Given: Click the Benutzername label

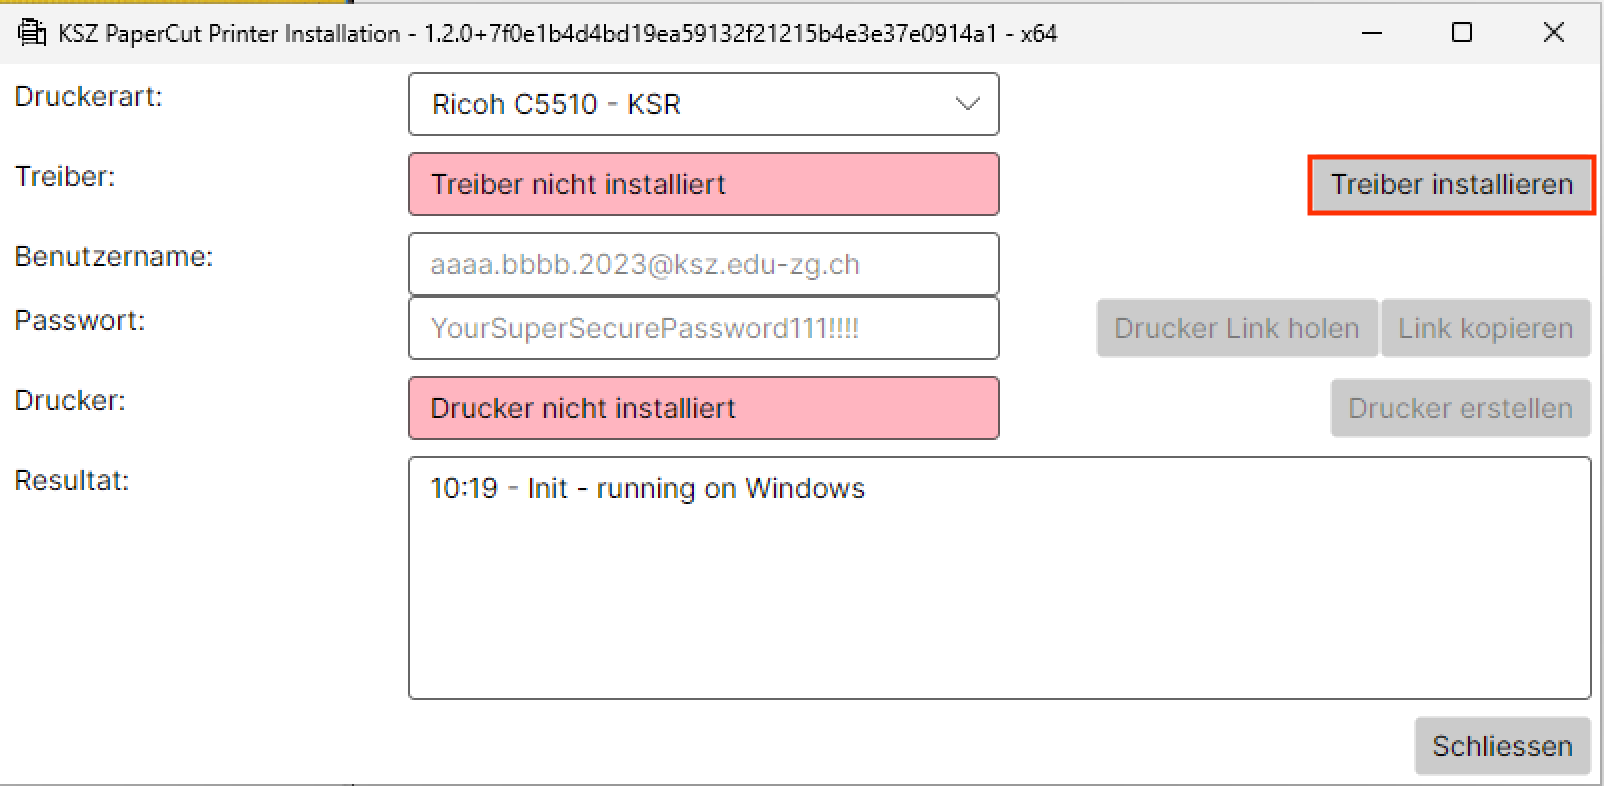Looking at the screenshot, I should 114,257.
